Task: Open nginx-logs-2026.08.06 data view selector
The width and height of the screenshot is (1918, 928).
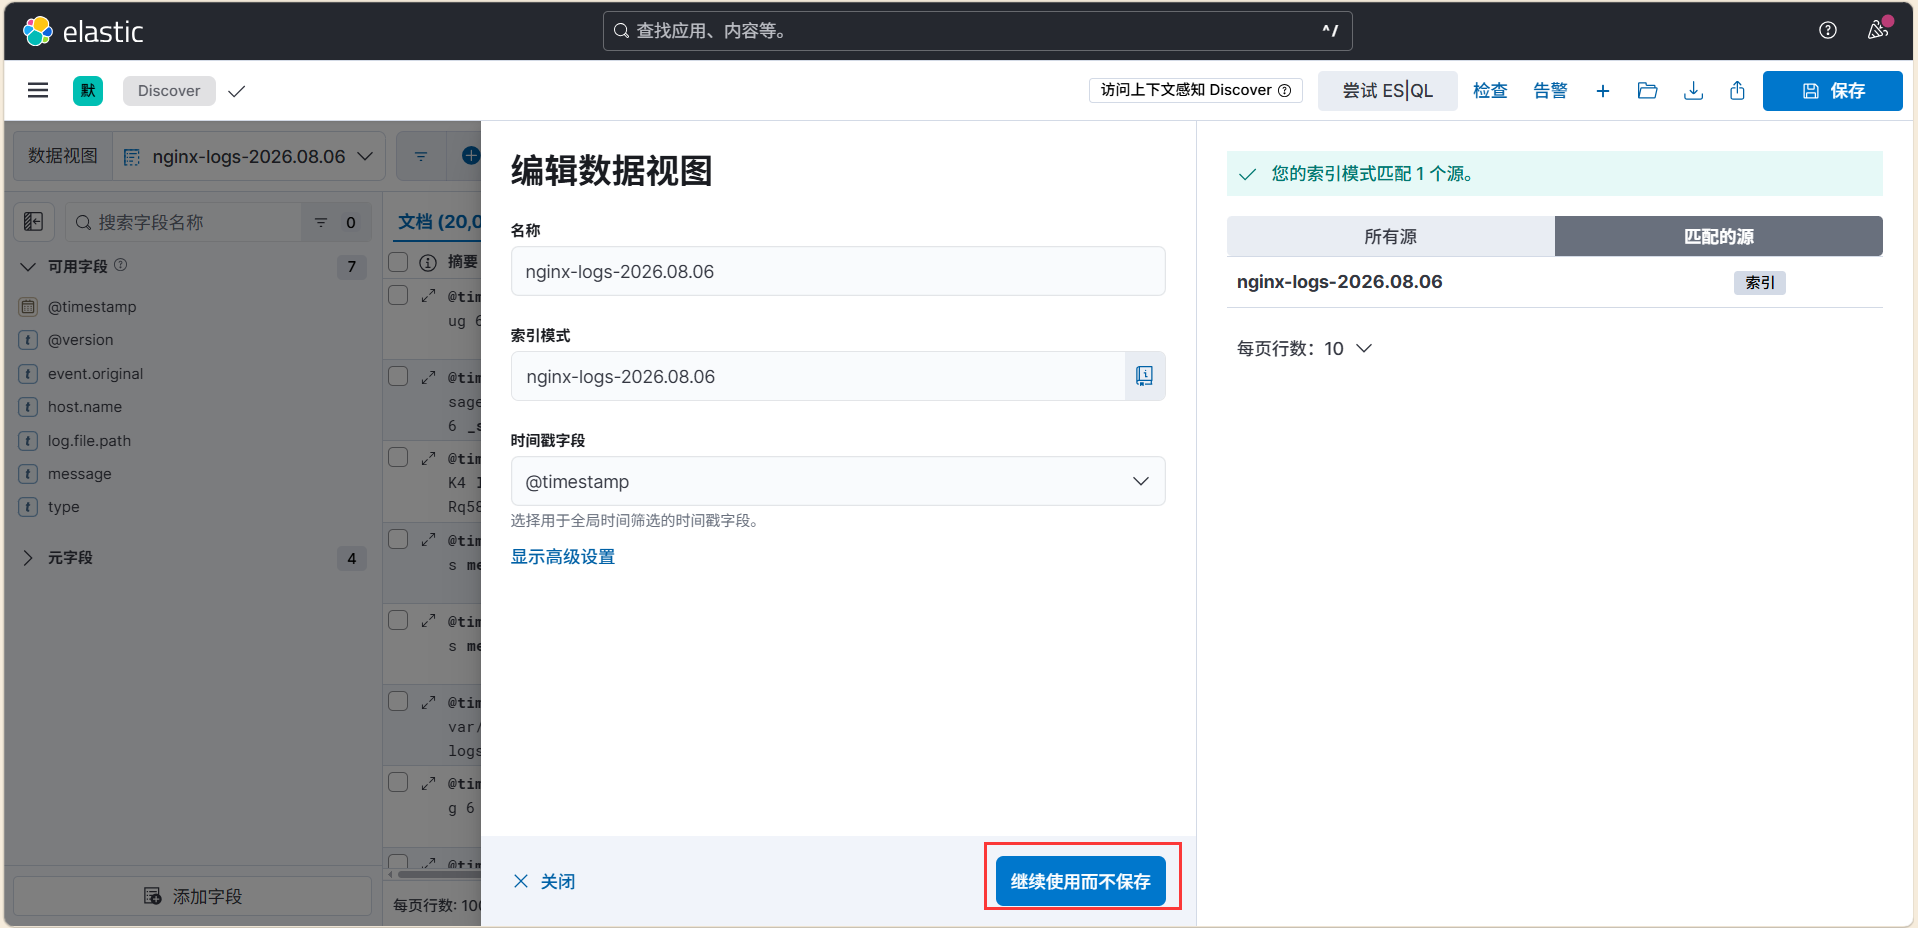Action: click(248, 157)
